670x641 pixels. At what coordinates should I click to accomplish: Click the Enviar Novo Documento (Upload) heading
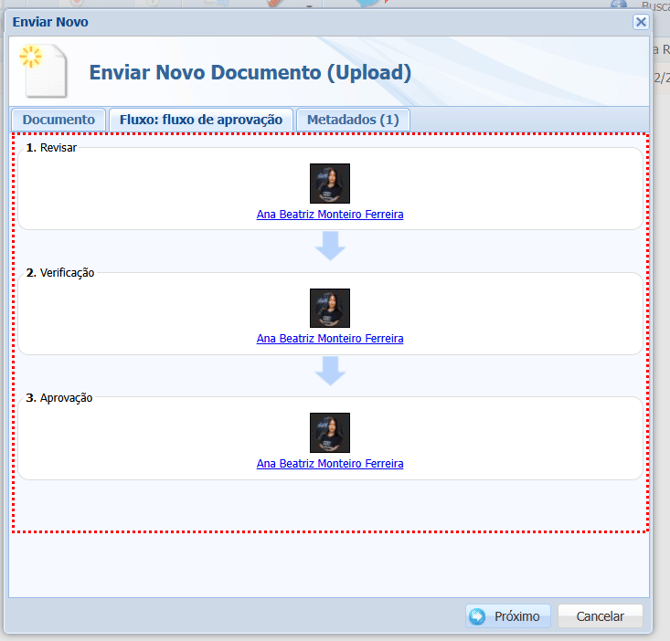point(250,73)
